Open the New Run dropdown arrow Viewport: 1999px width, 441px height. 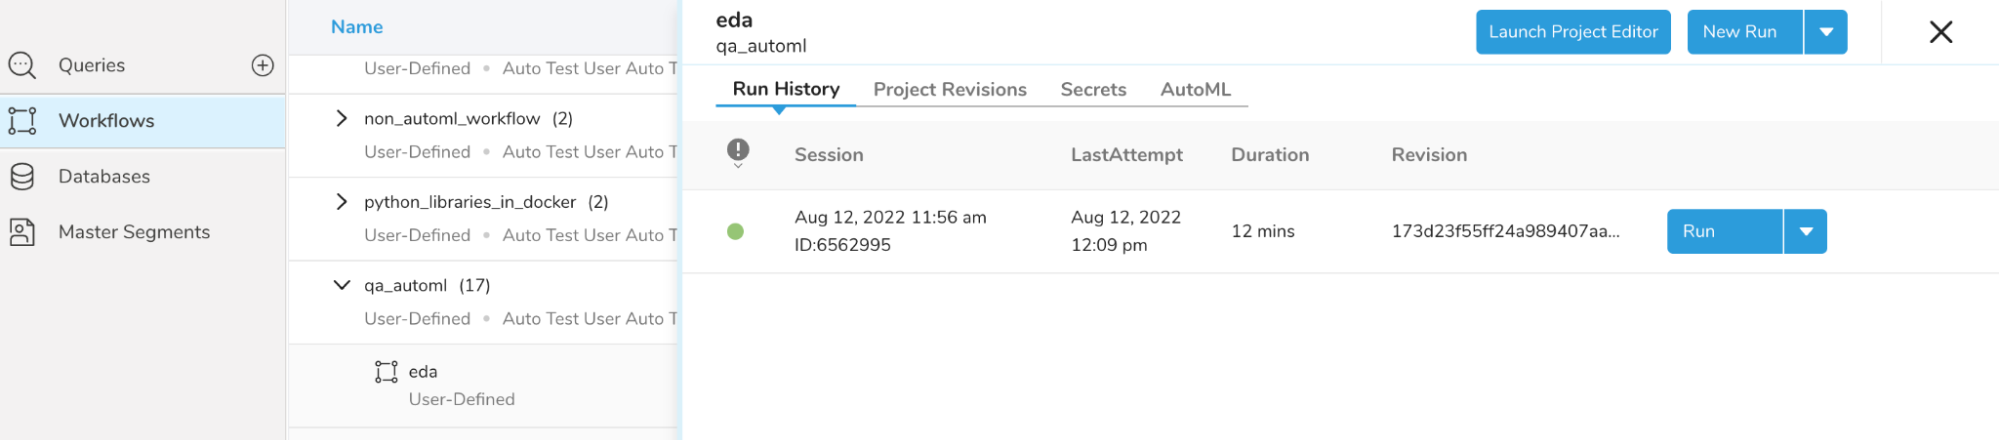[1826, 32]
